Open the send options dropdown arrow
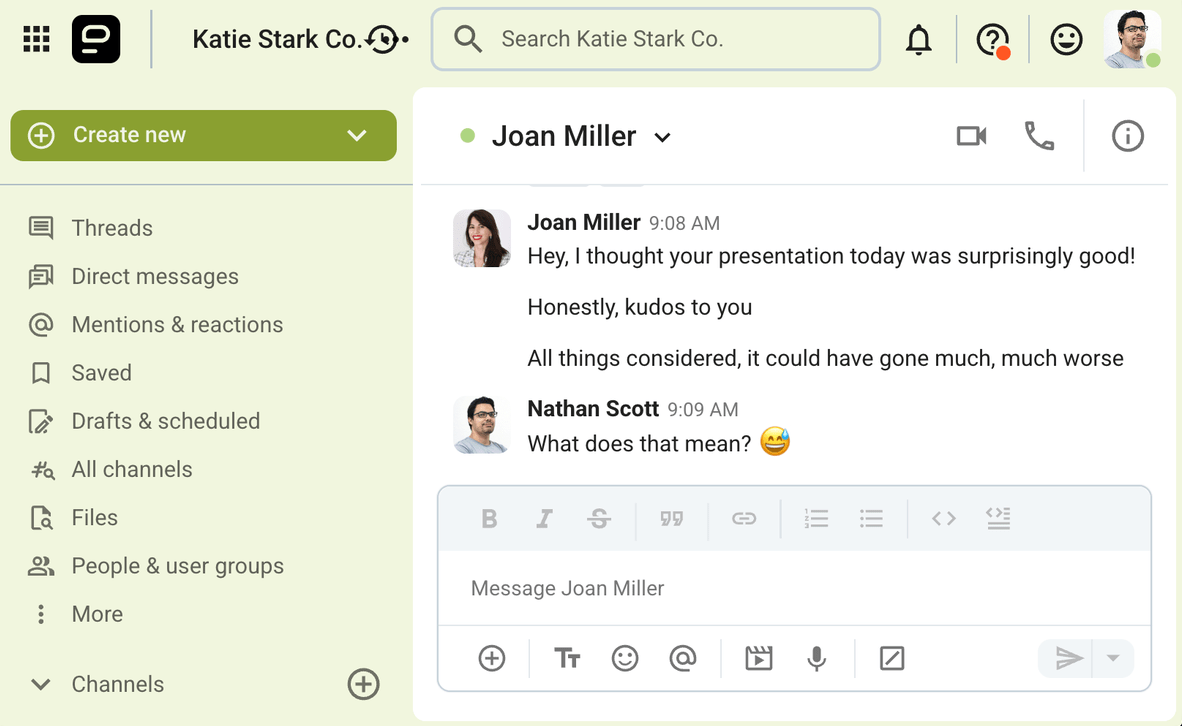The width and height of the screenshot is (1182, 726). pyautogui.click(x=1113, y=658)
